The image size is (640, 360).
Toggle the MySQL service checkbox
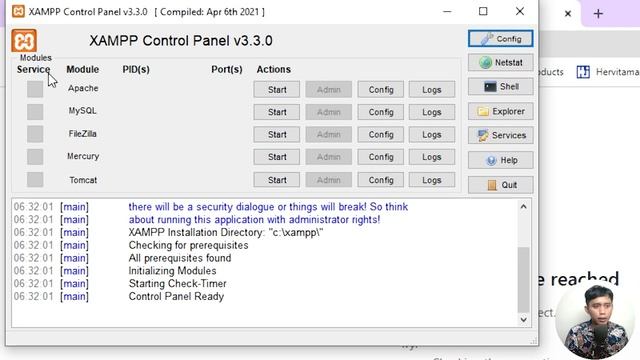coord(35,112)
